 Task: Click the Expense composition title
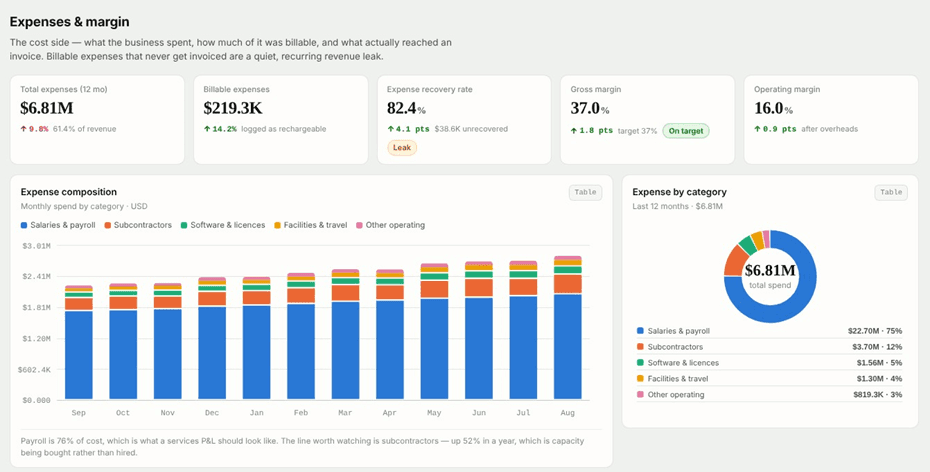pyautogui.click(x=69, y=192)
